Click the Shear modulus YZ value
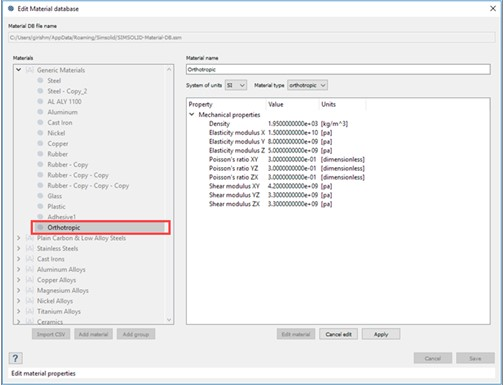 pos(293,195)
